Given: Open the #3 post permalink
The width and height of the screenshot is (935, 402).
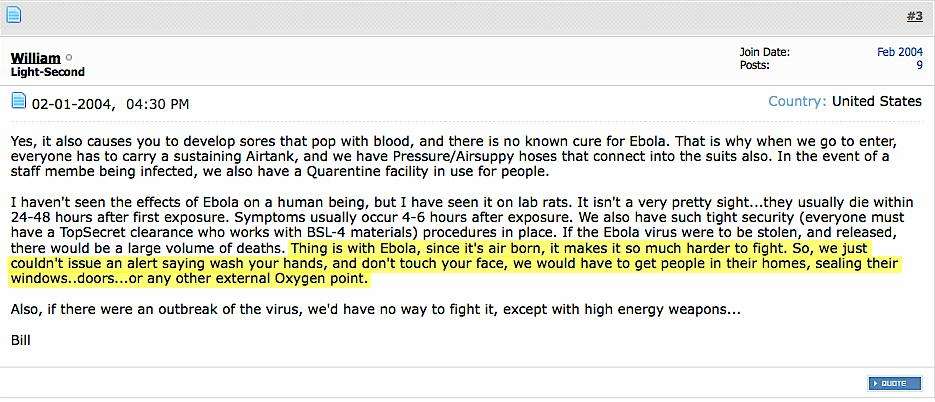Looking at the screenshot, I should tap(915, 16).
